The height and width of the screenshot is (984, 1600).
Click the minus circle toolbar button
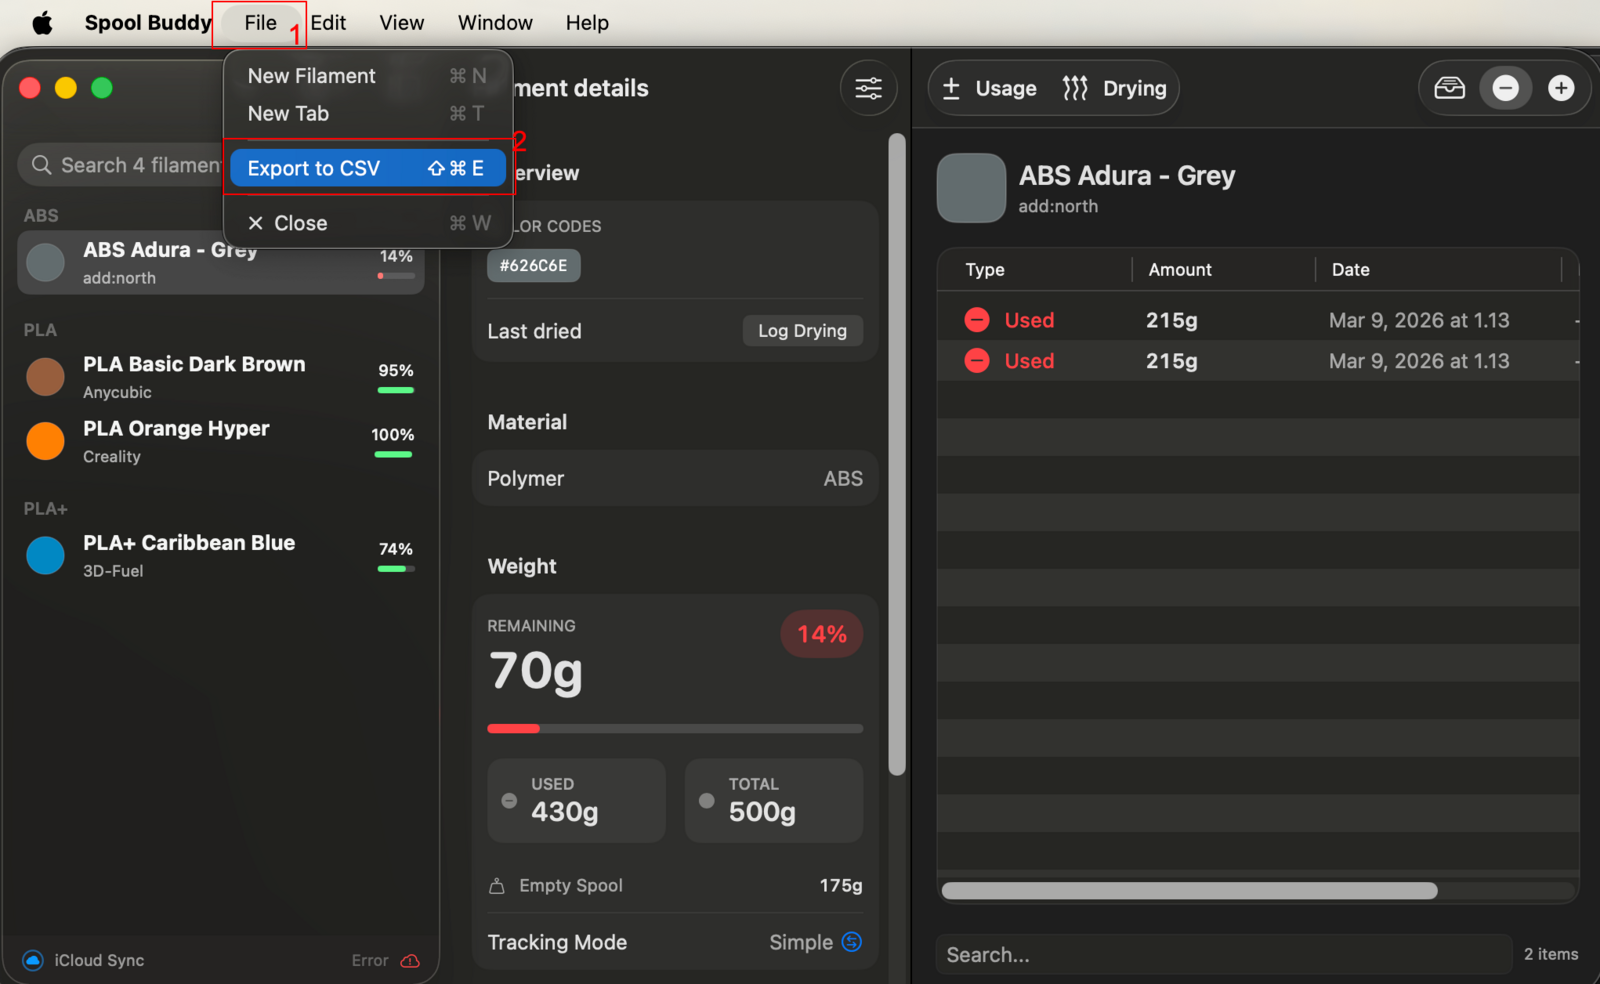click(x=1505, y=88)
